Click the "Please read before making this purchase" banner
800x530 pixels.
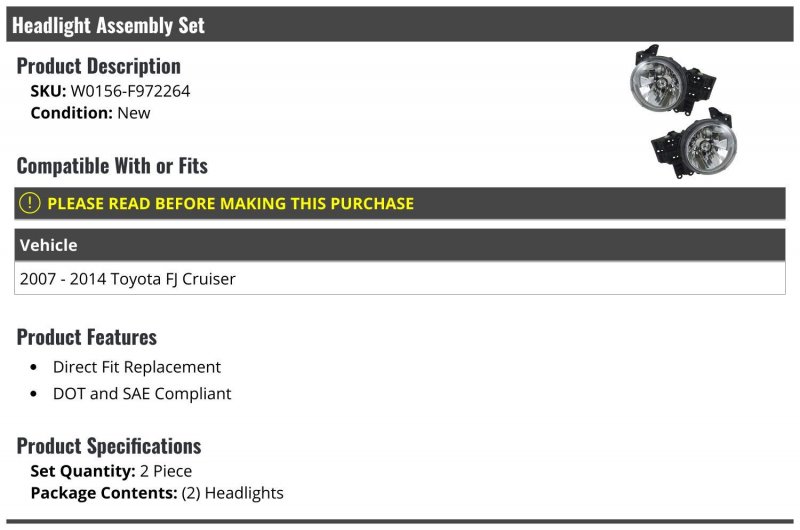pos(230,203)
